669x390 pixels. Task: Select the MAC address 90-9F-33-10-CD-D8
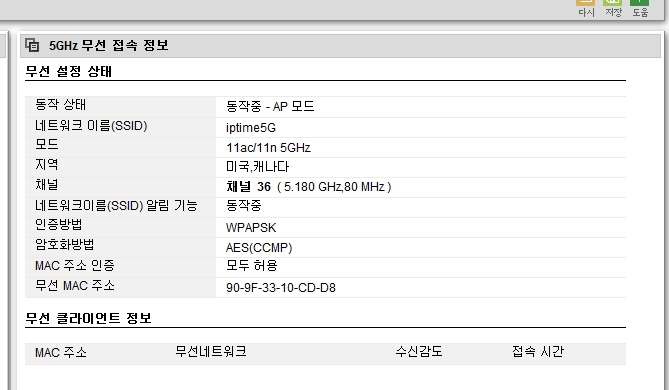[x=281, y=288]
